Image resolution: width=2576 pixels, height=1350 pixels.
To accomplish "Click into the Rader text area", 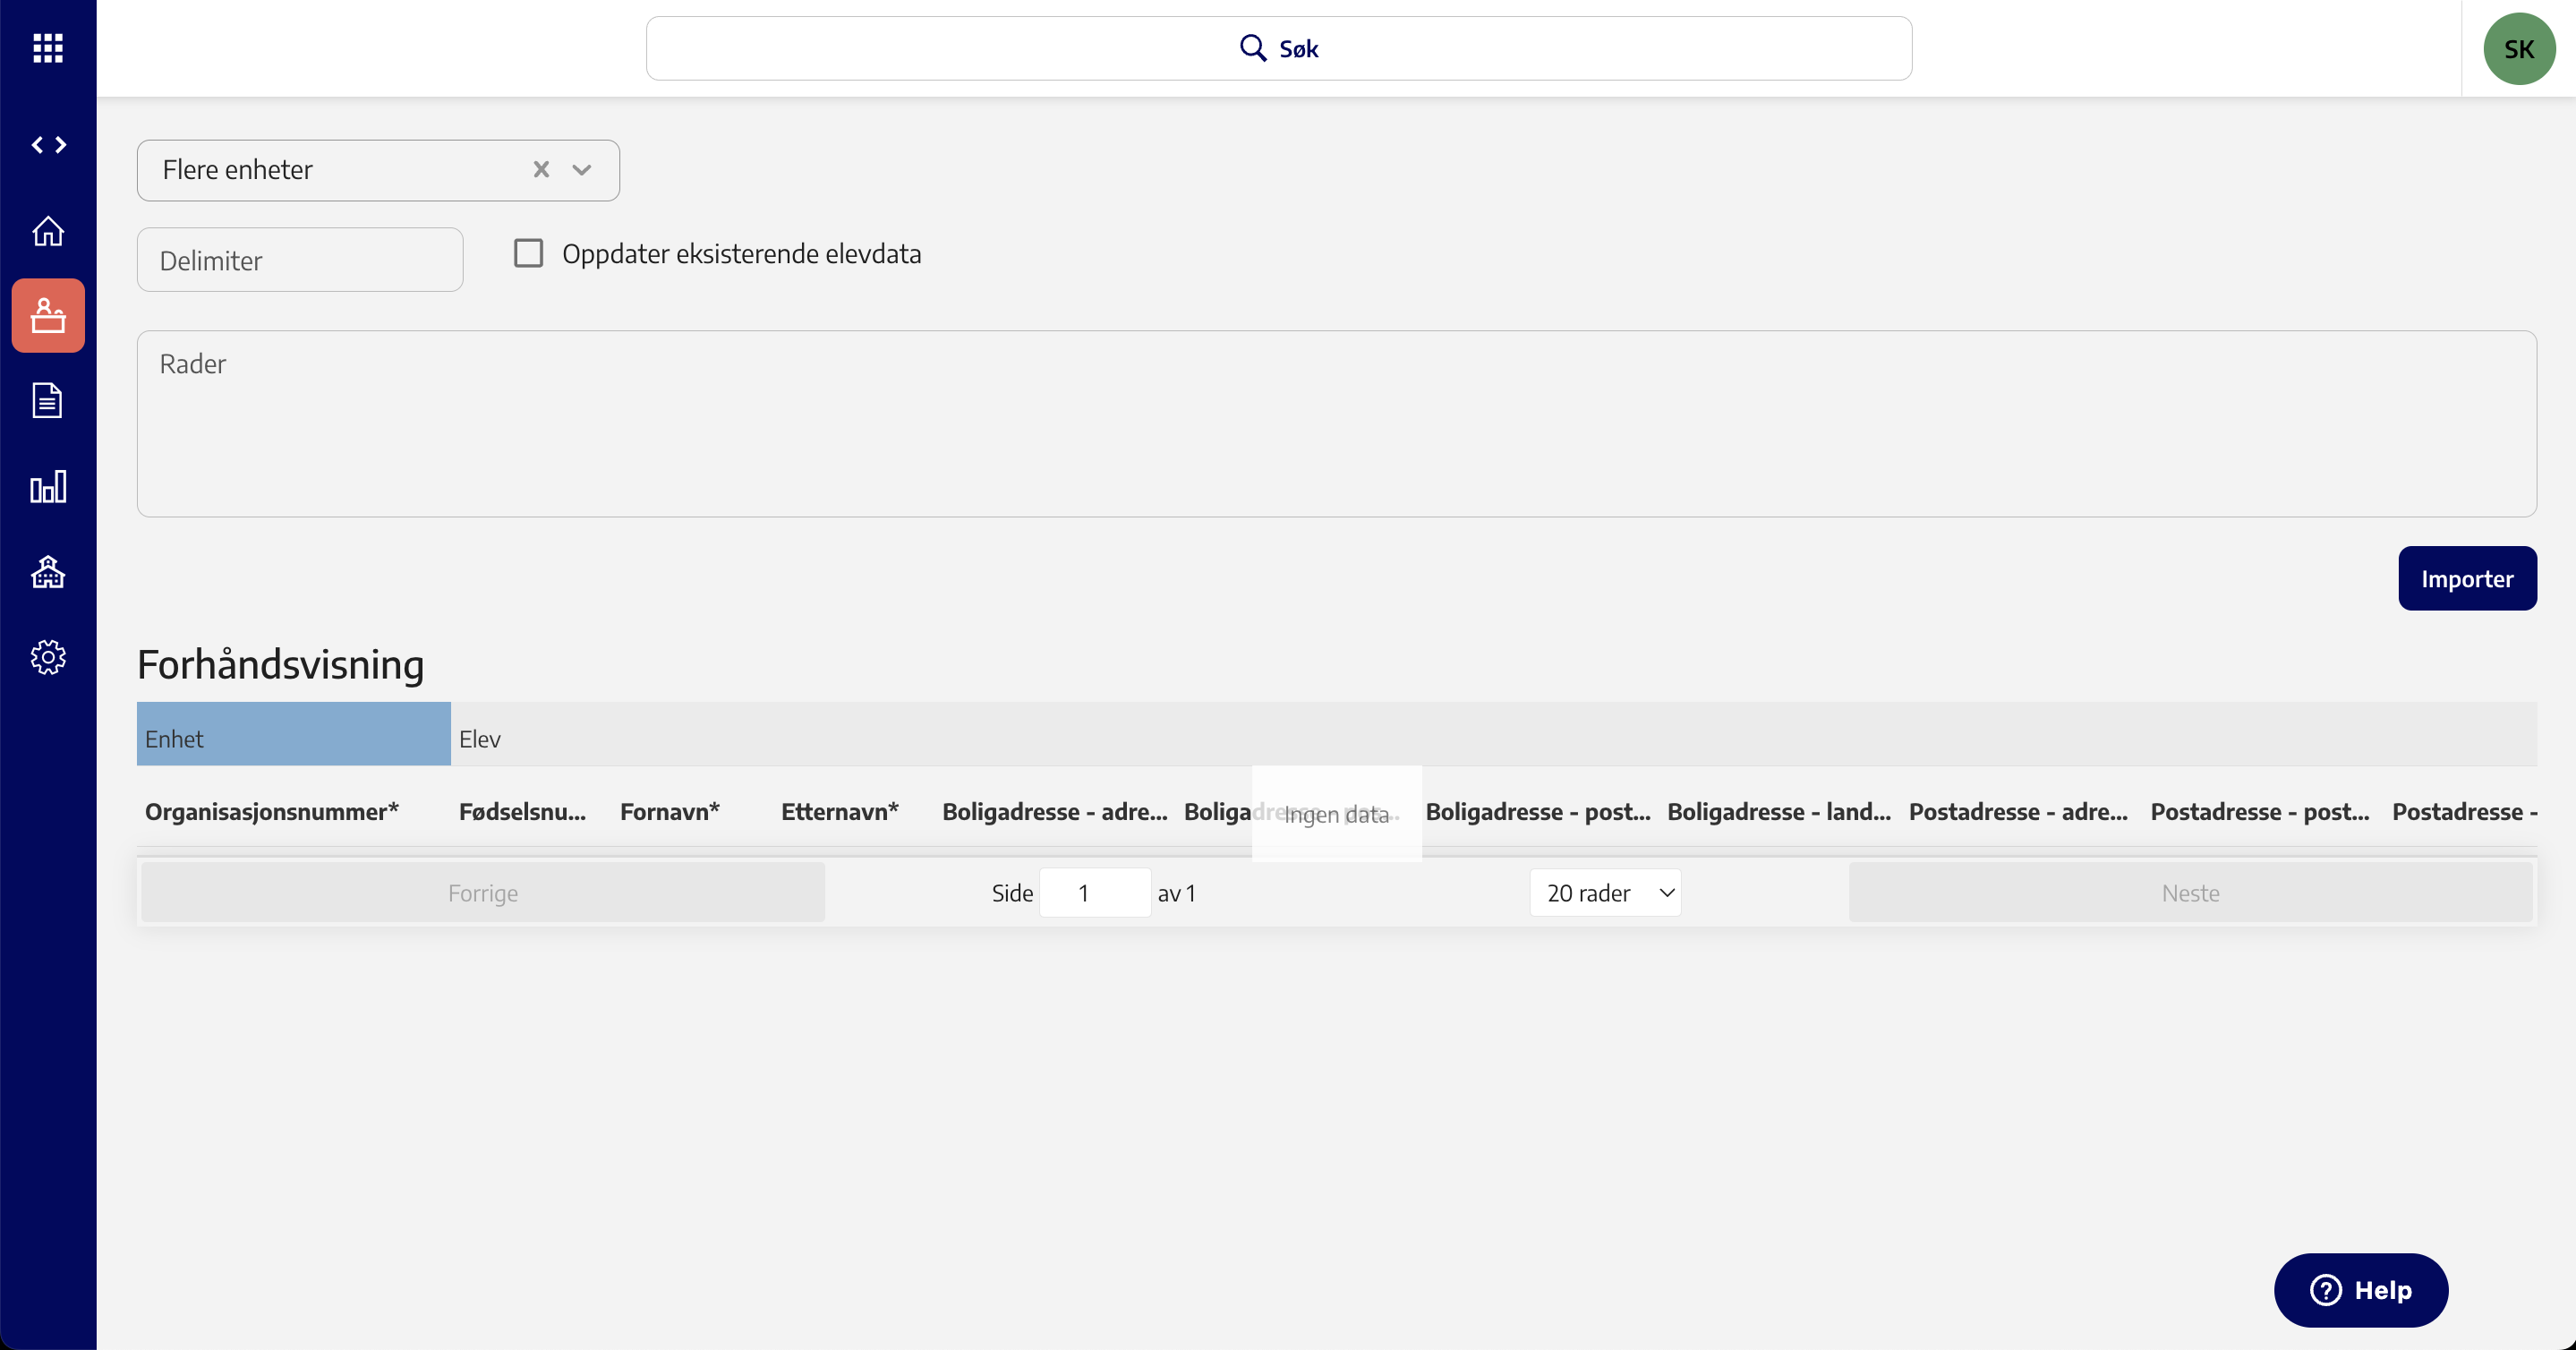I will (x=1336, y=424).
